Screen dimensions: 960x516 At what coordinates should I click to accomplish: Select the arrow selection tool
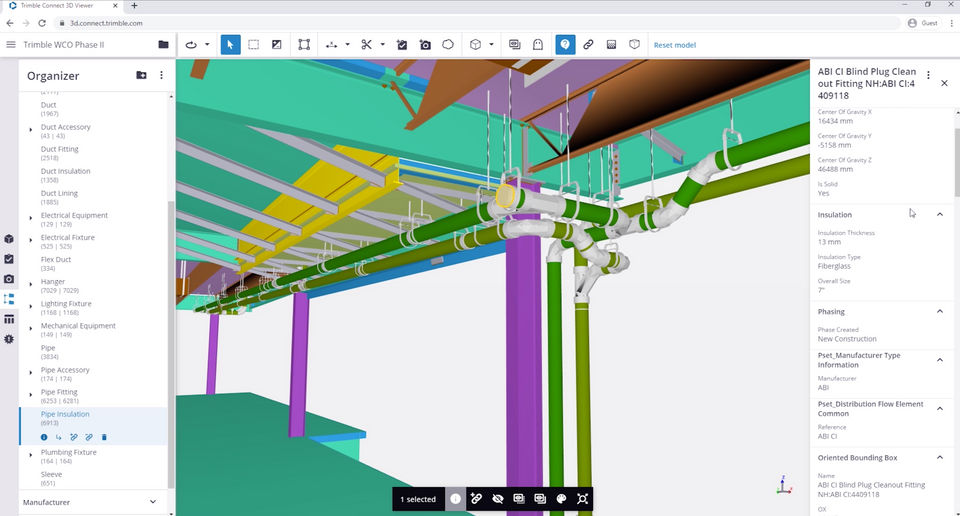[x=230, y=45]
